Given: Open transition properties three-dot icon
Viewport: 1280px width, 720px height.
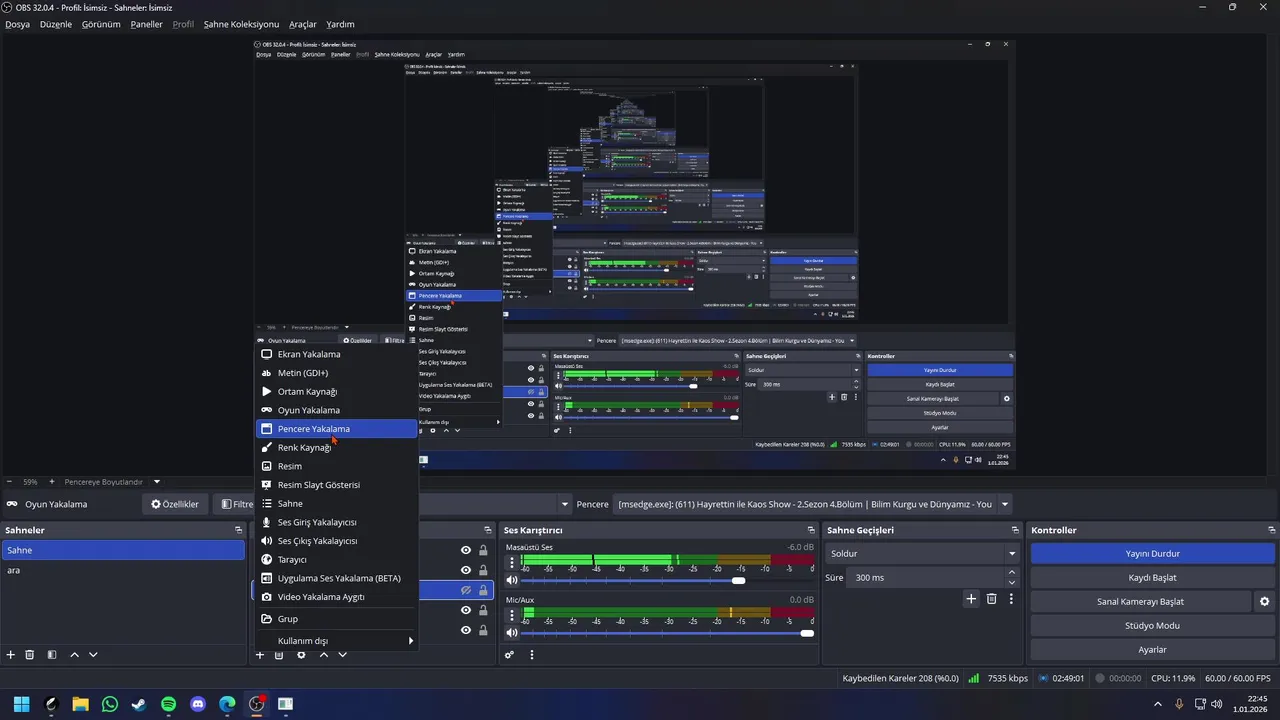Looking at the screenshot, I should (1011, 599).
